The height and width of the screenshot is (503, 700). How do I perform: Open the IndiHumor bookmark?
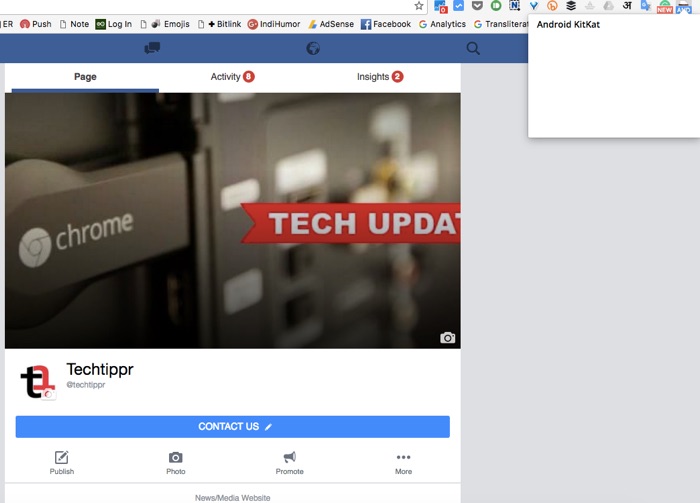(x=274, y=24)
